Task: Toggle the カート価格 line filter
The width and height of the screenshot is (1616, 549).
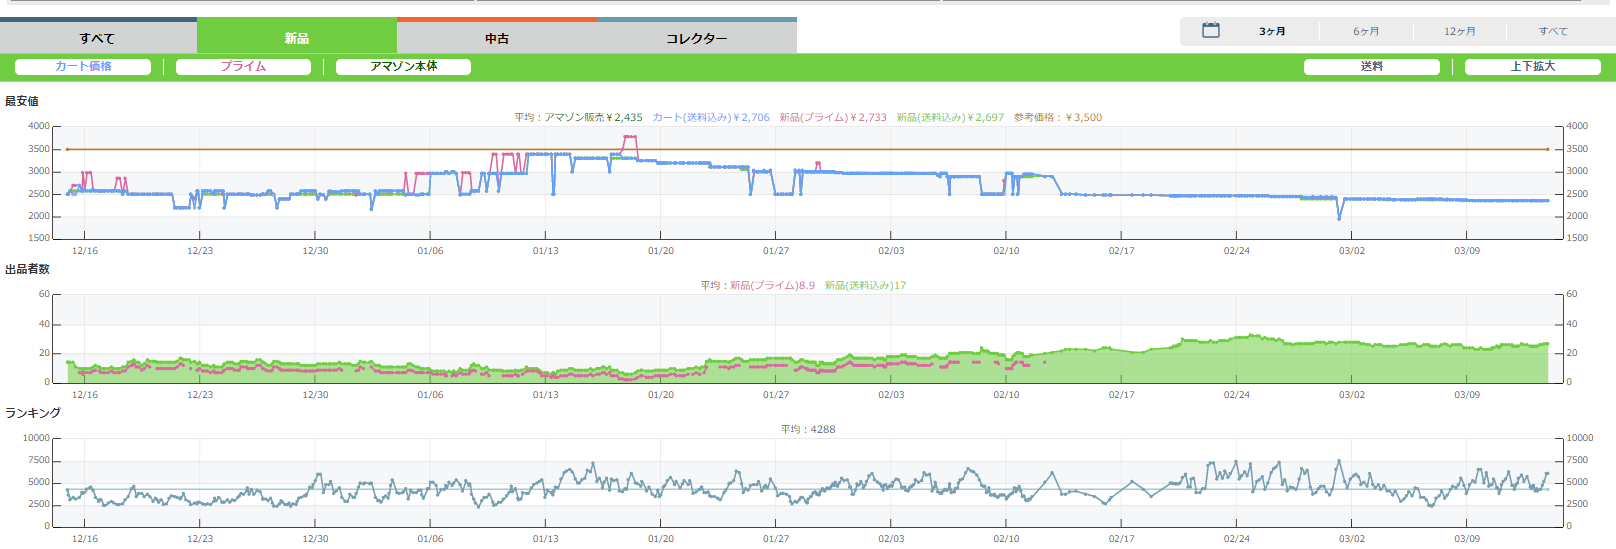Action: 83,67
